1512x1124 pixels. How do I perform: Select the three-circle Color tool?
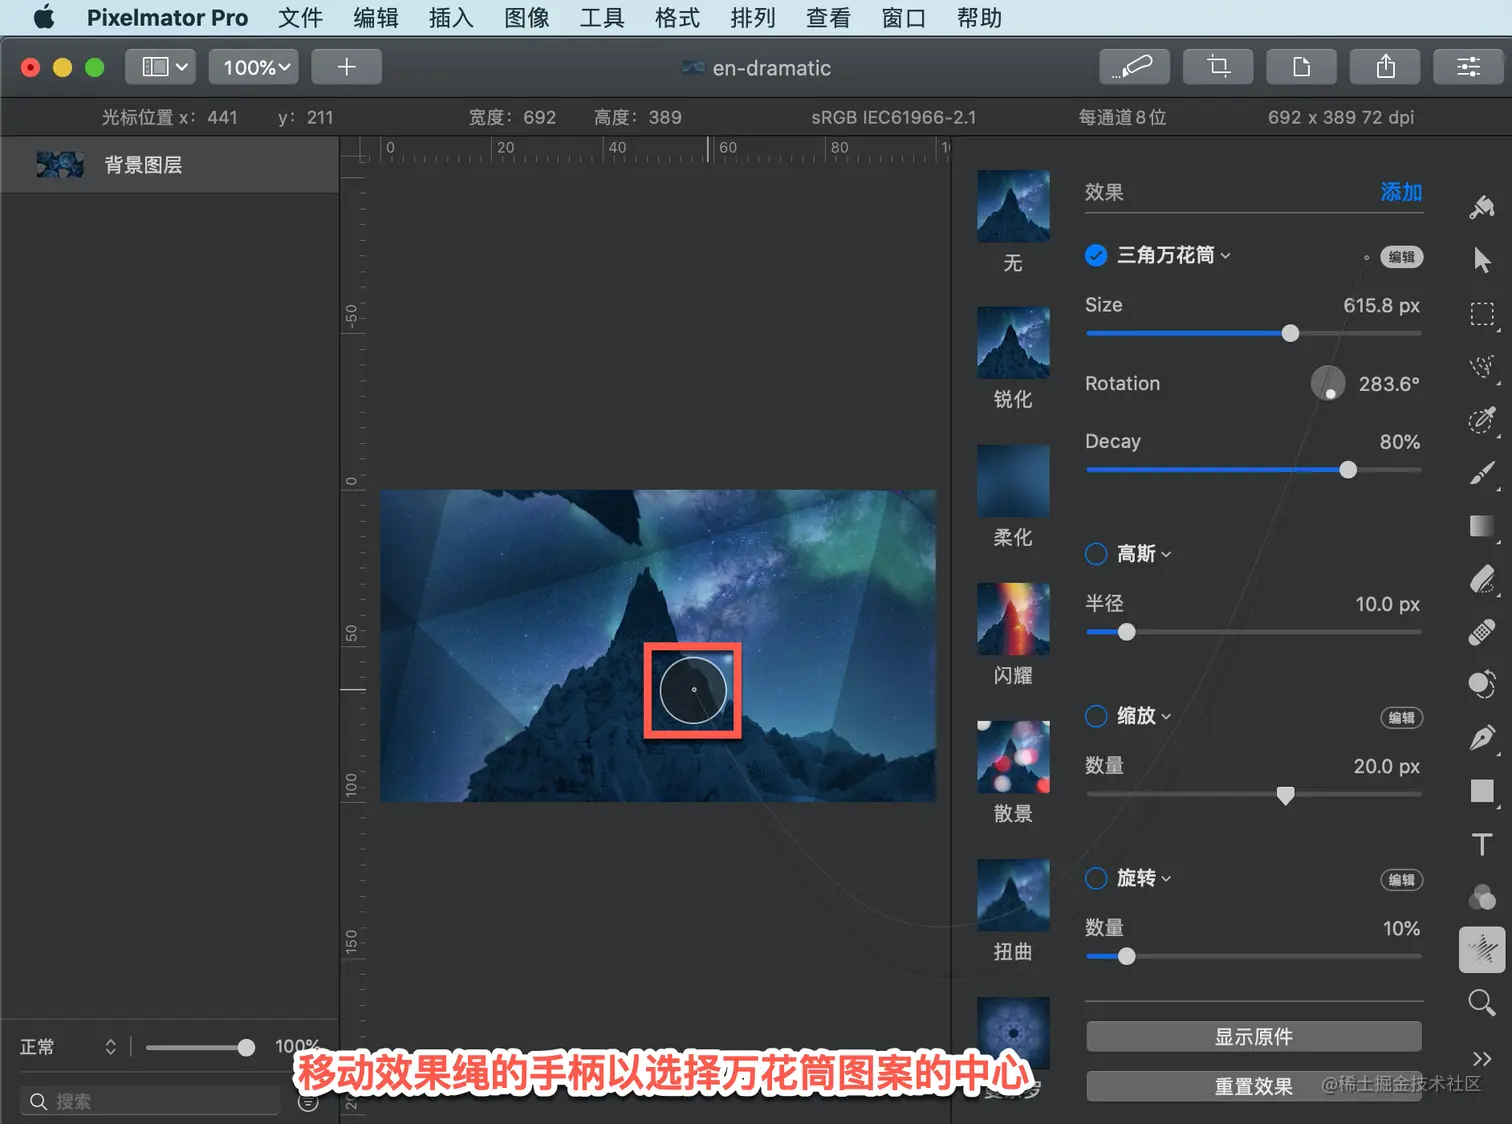coord(1482,897)
